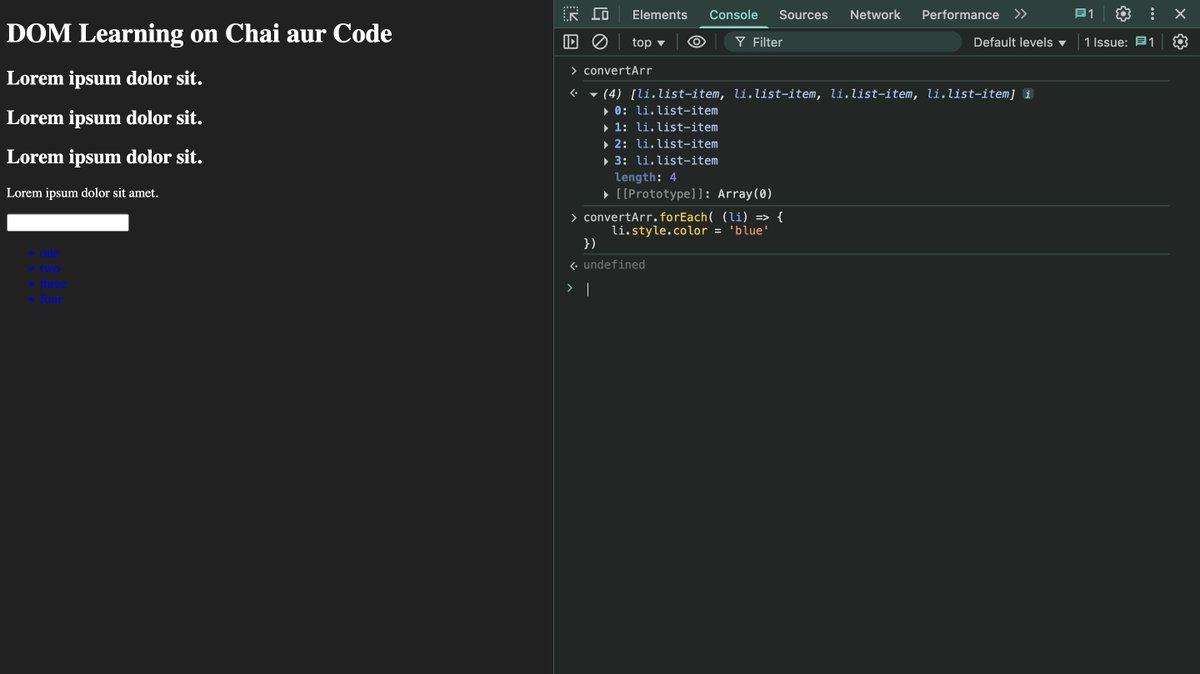
Task: Focus the console Filter input
Action: (x=842, y=42)
